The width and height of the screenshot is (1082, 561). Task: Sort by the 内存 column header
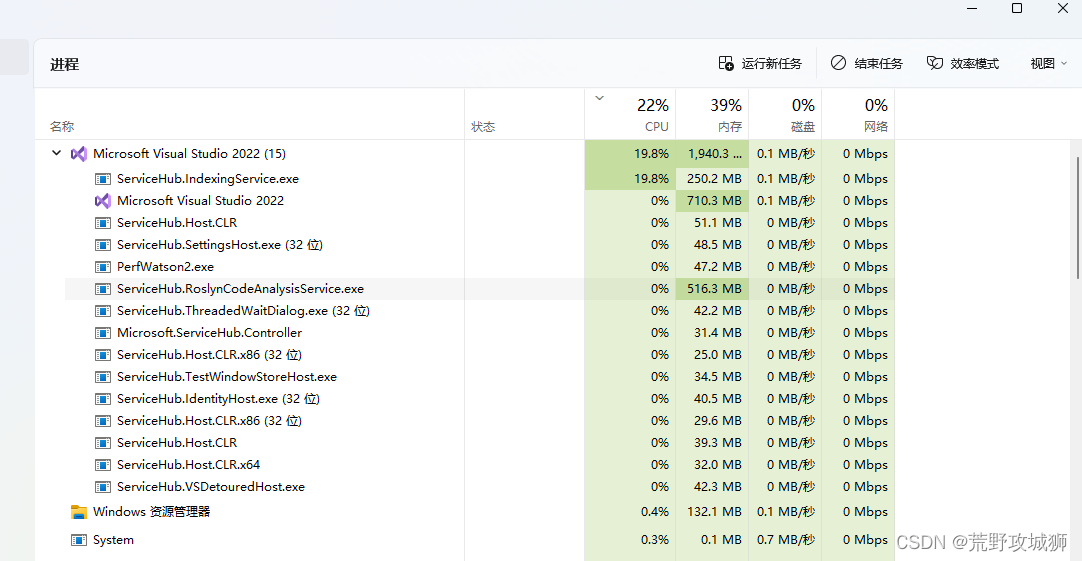712,114
